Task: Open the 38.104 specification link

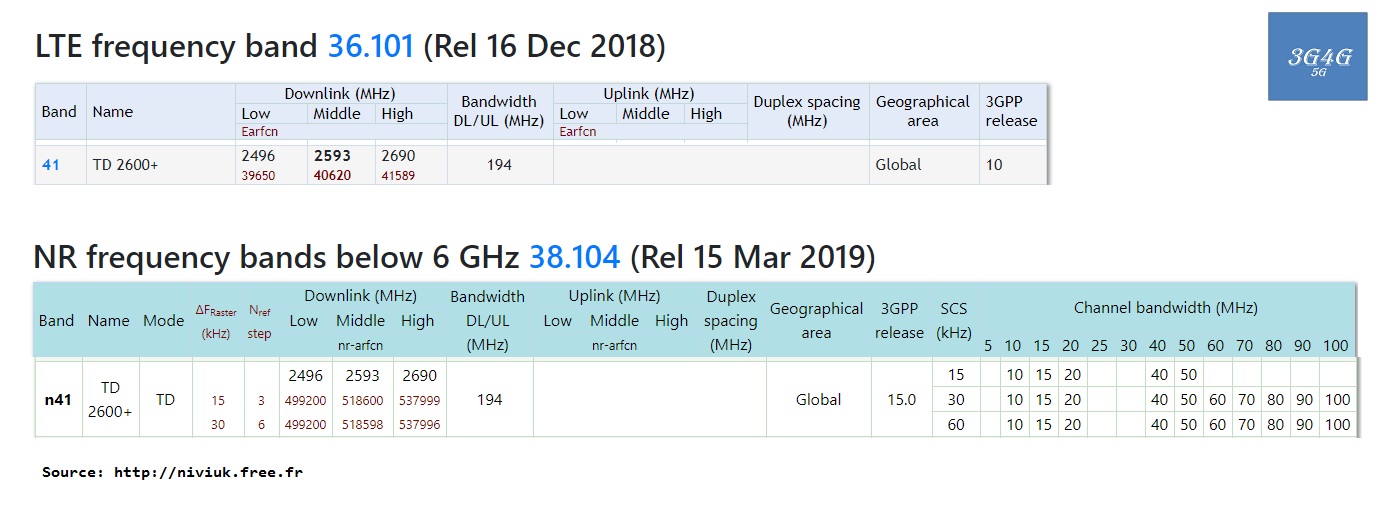Action: (574, 257)
